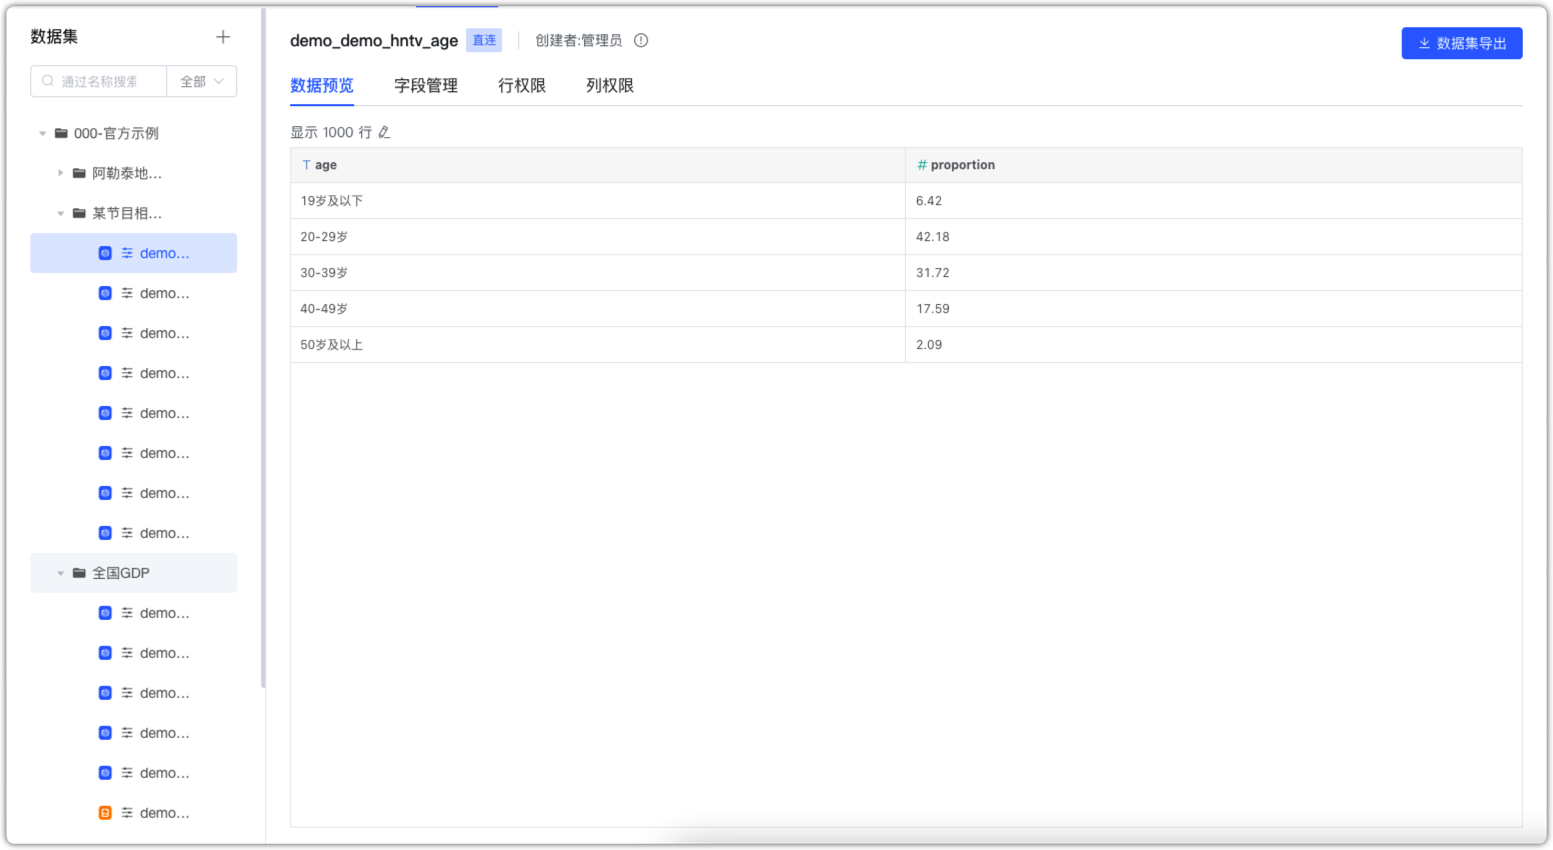The image size is (1553, 850).
Task: Collapse the 000-官方示例 folder
Action: tap(42, 133)
